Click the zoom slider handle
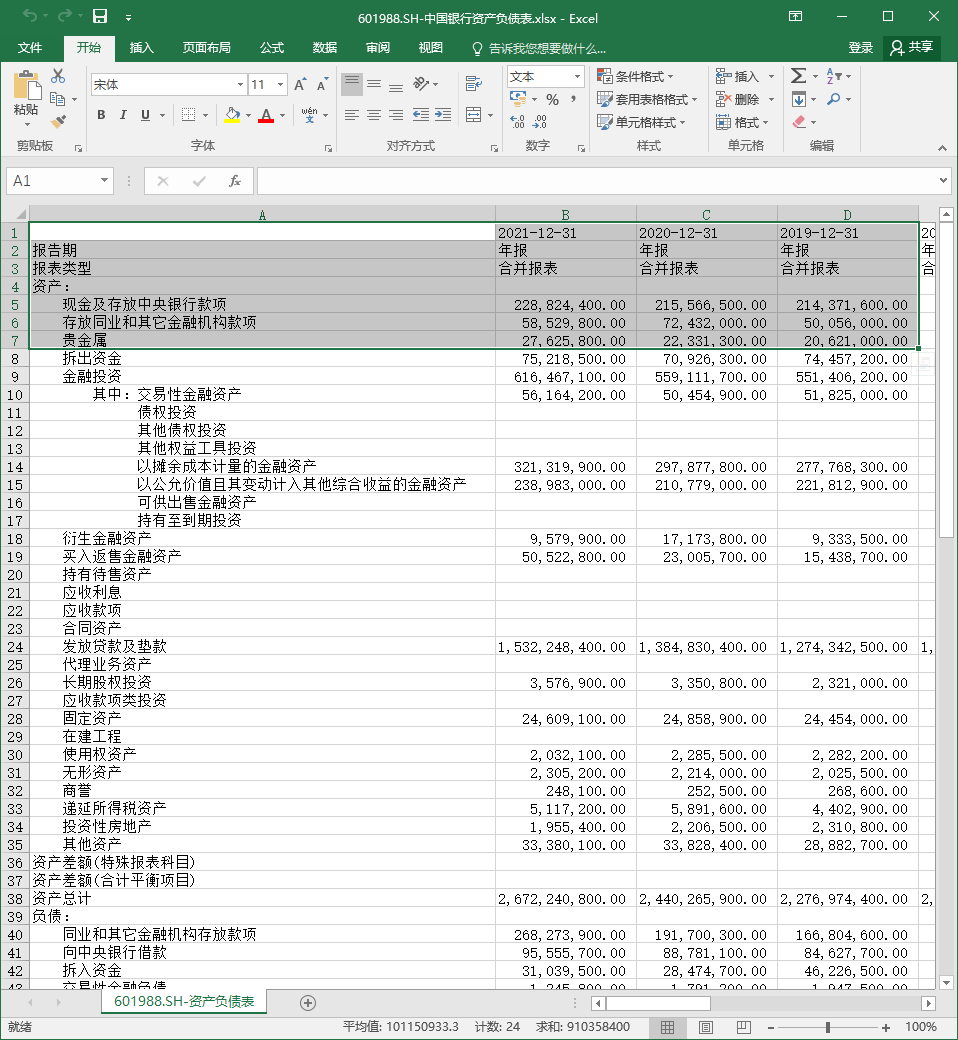 [827, 1027]
